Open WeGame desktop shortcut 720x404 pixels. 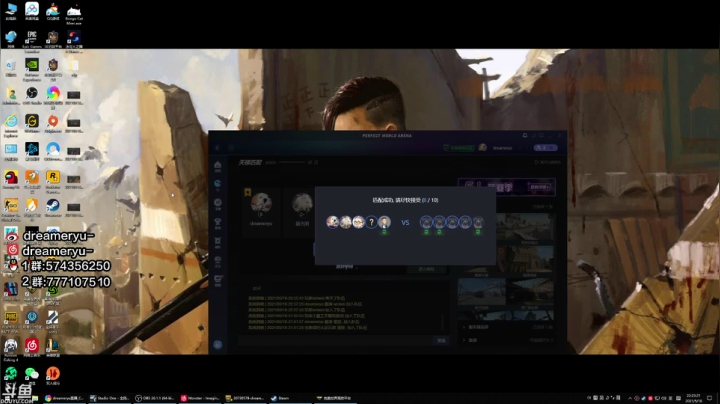pos(32,124)
